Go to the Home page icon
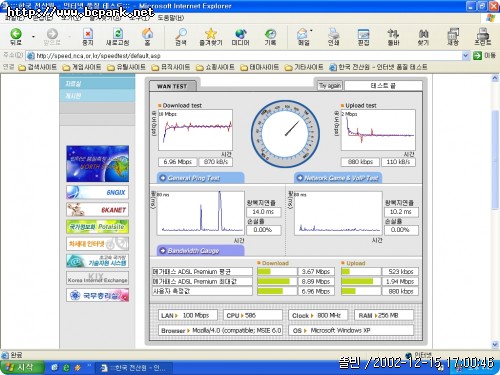Image resolution: width=500 pixels, height=375 pixels. pyautogui.click(x=147, y=34)
